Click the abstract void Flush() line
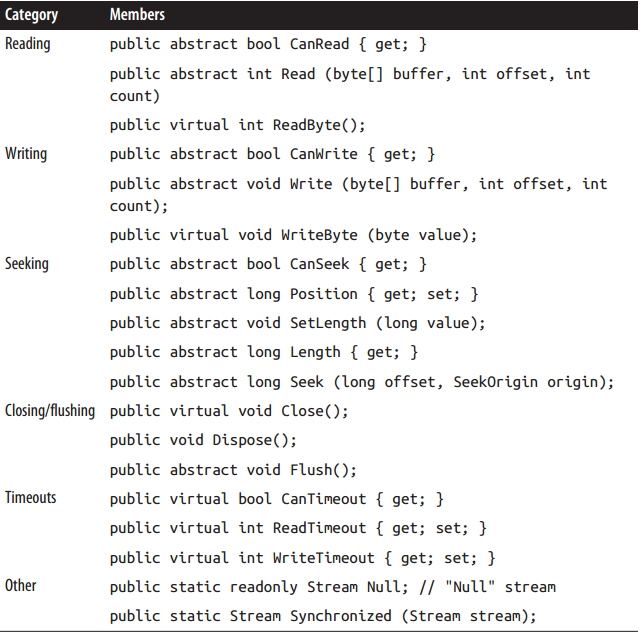The image size is (642, 632). pos(233,470)
